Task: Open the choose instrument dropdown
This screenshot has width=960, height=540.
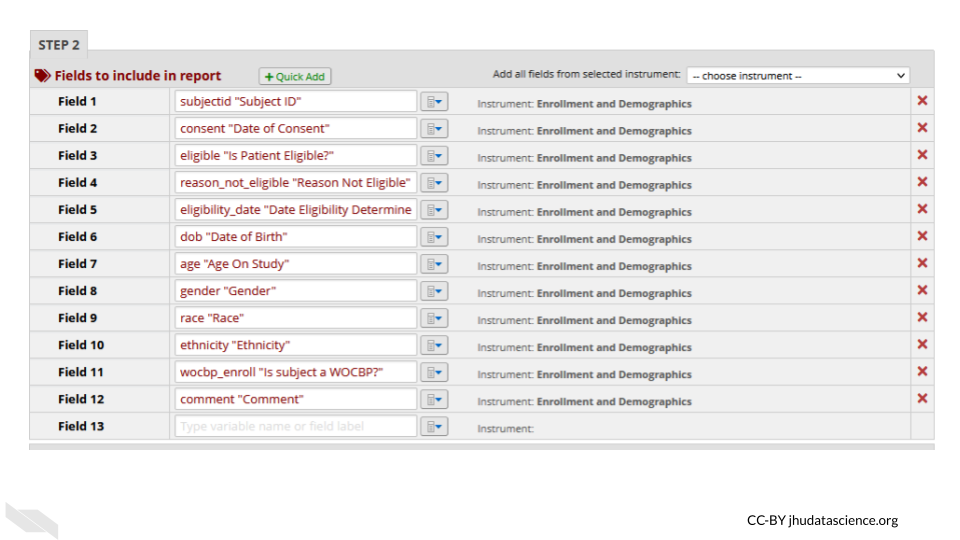Action: point(797,76)
